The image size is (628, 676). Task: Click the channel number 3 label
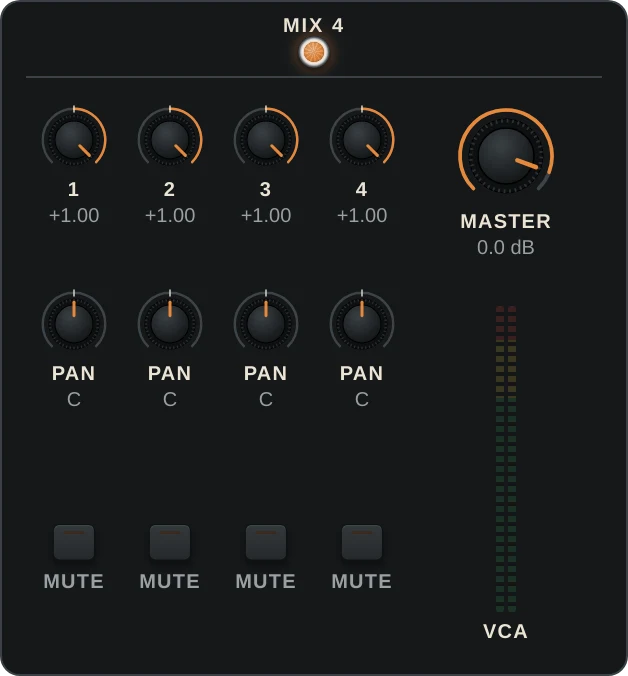click(266, 189)
